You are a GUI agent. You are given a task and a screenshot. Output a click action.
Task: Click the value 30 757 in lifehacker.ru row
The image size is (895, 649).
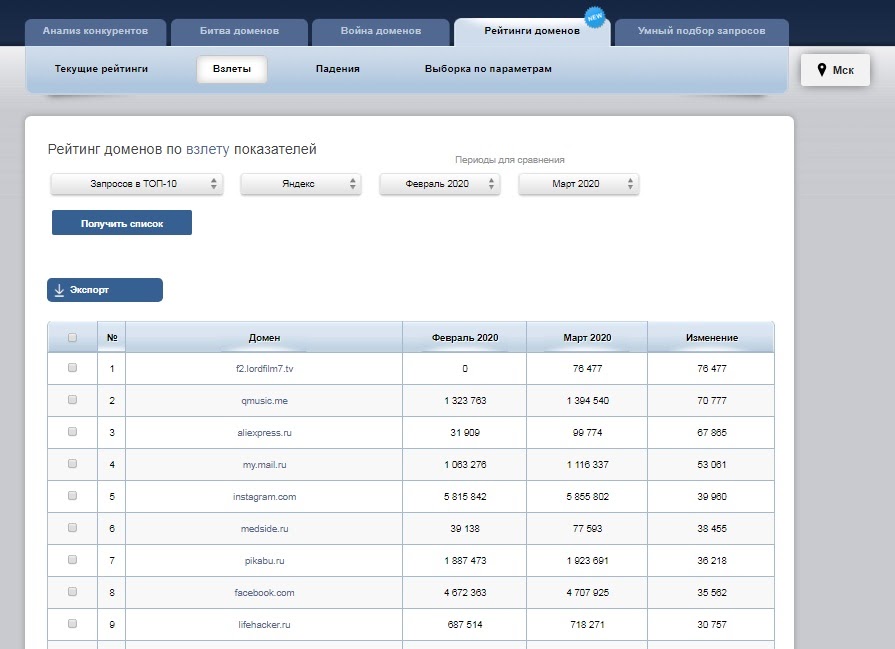(711, 624)
